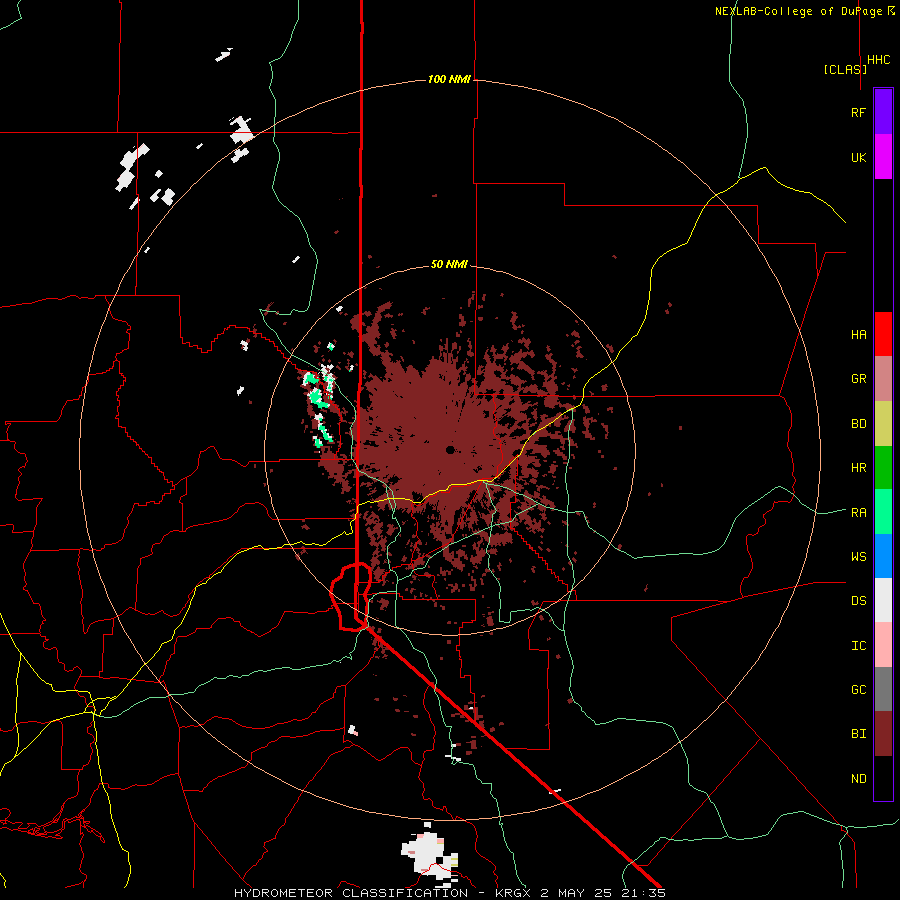Click the 'NEXLAB-College of DuPage' credit text

[800, 11]
